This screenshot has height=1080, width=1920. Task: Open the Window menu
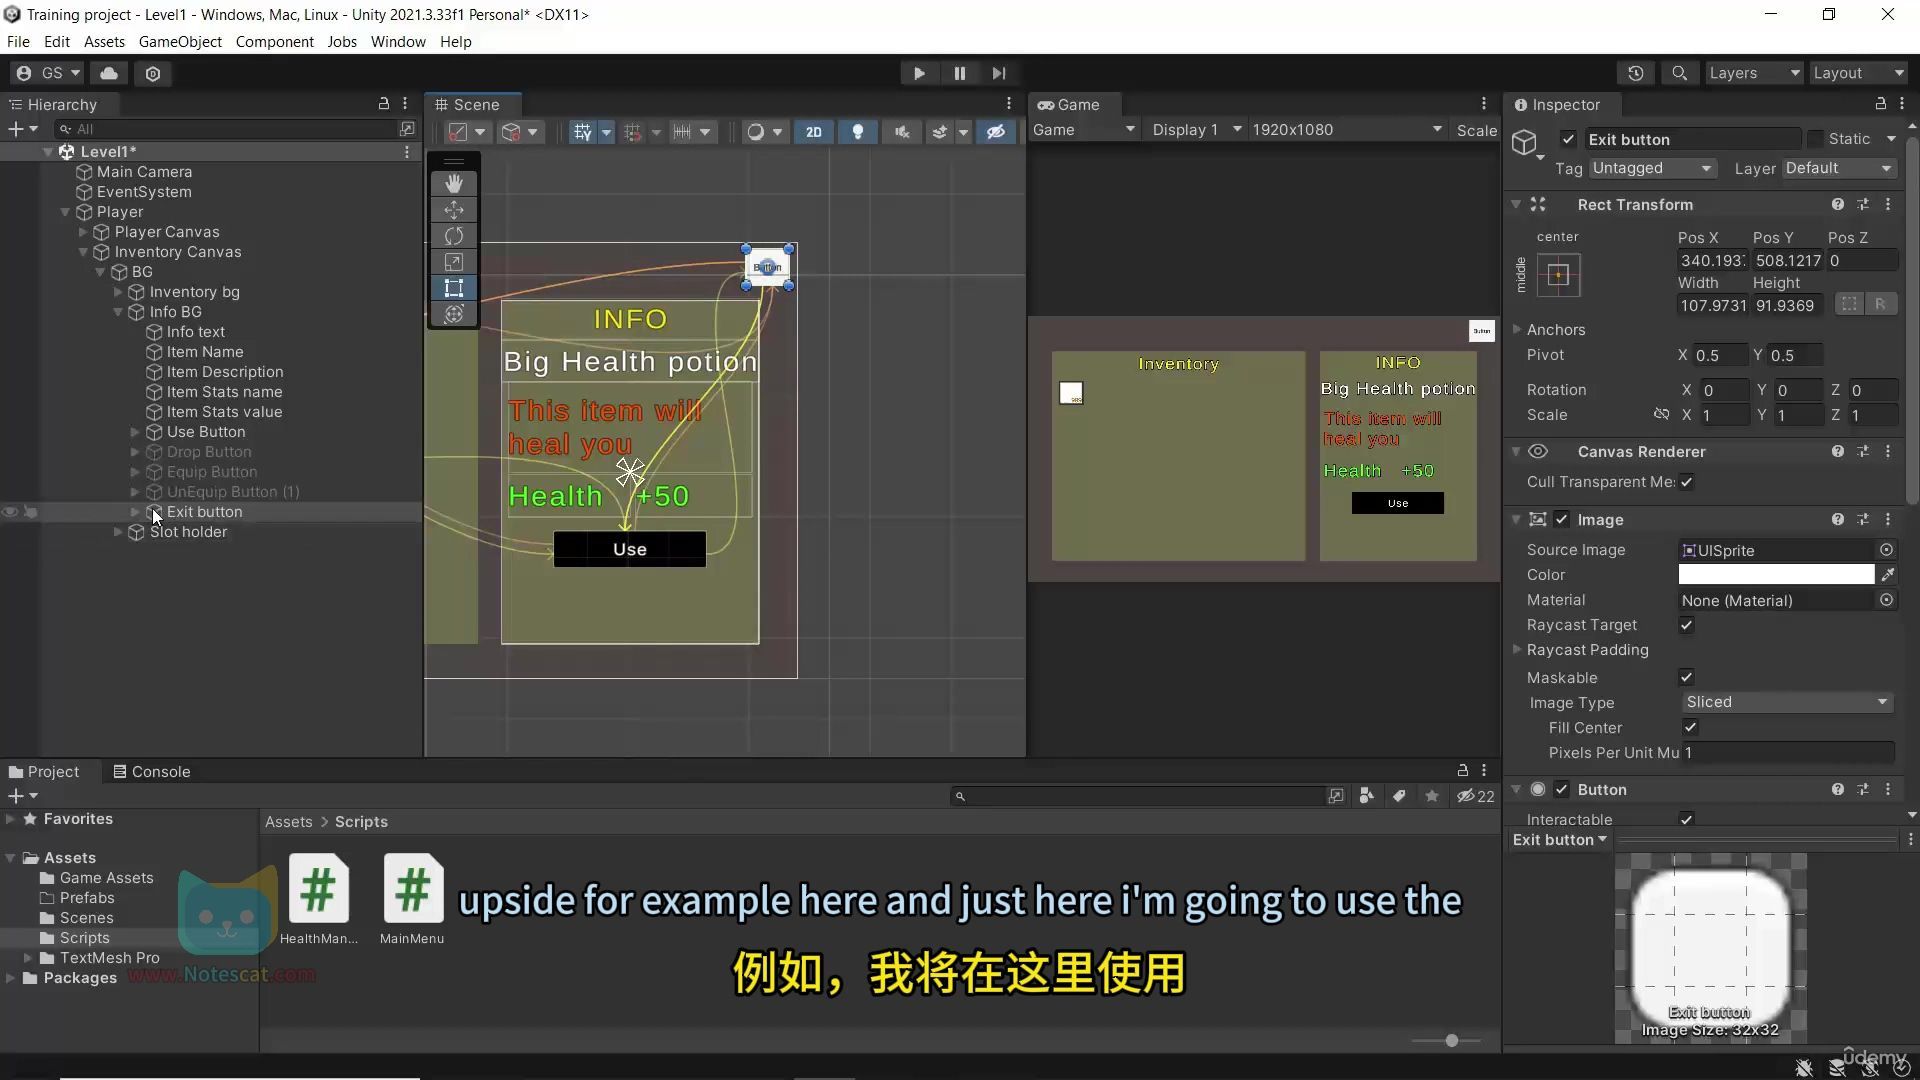[398, 41]
